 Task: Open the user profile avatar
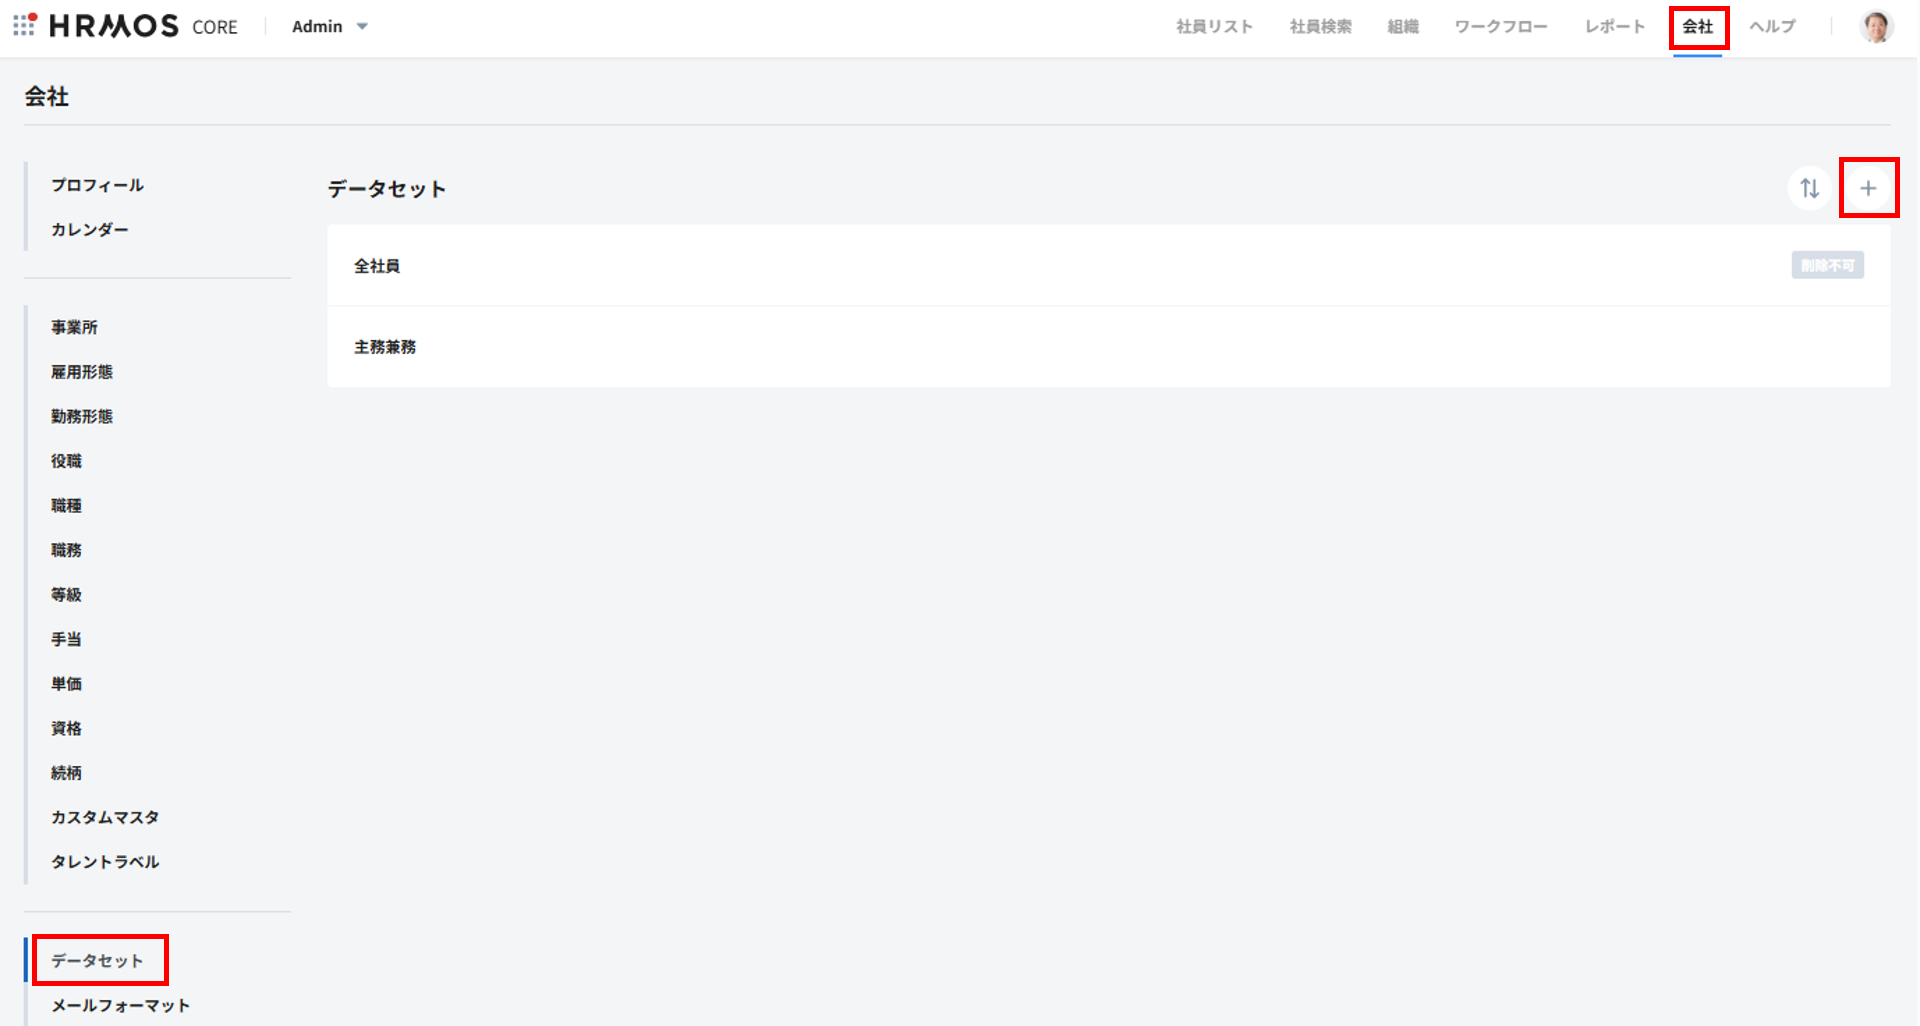point(1875,27)
